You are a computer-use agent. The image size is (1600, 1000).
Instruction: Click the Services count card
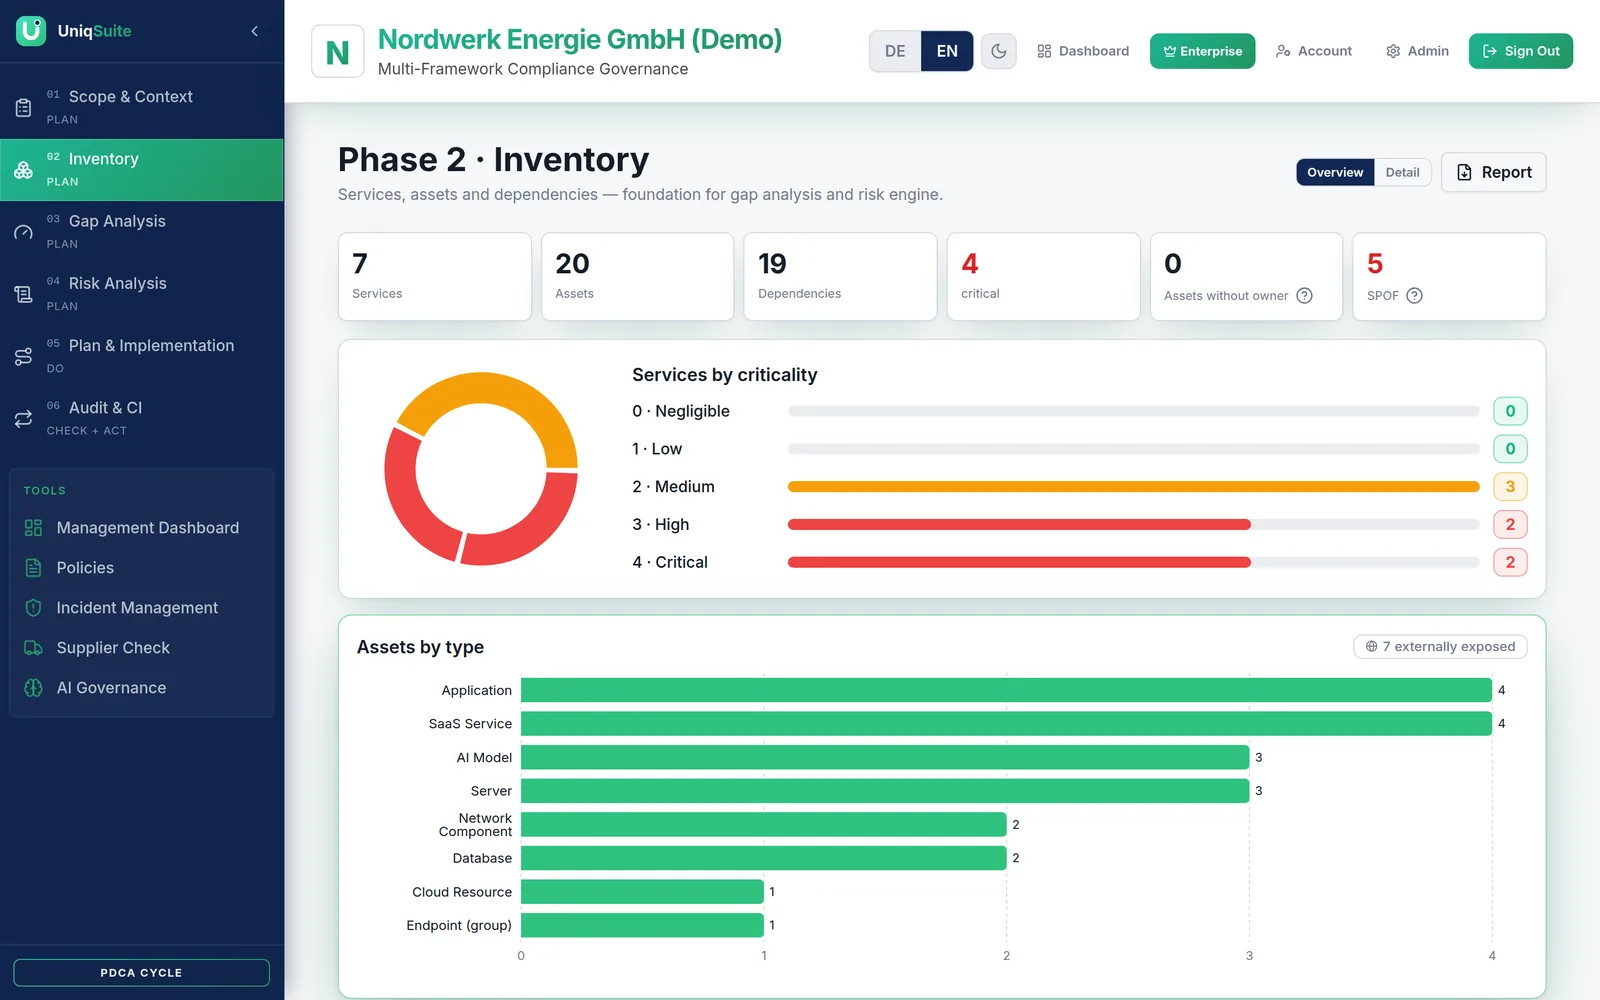click(435, 277)
